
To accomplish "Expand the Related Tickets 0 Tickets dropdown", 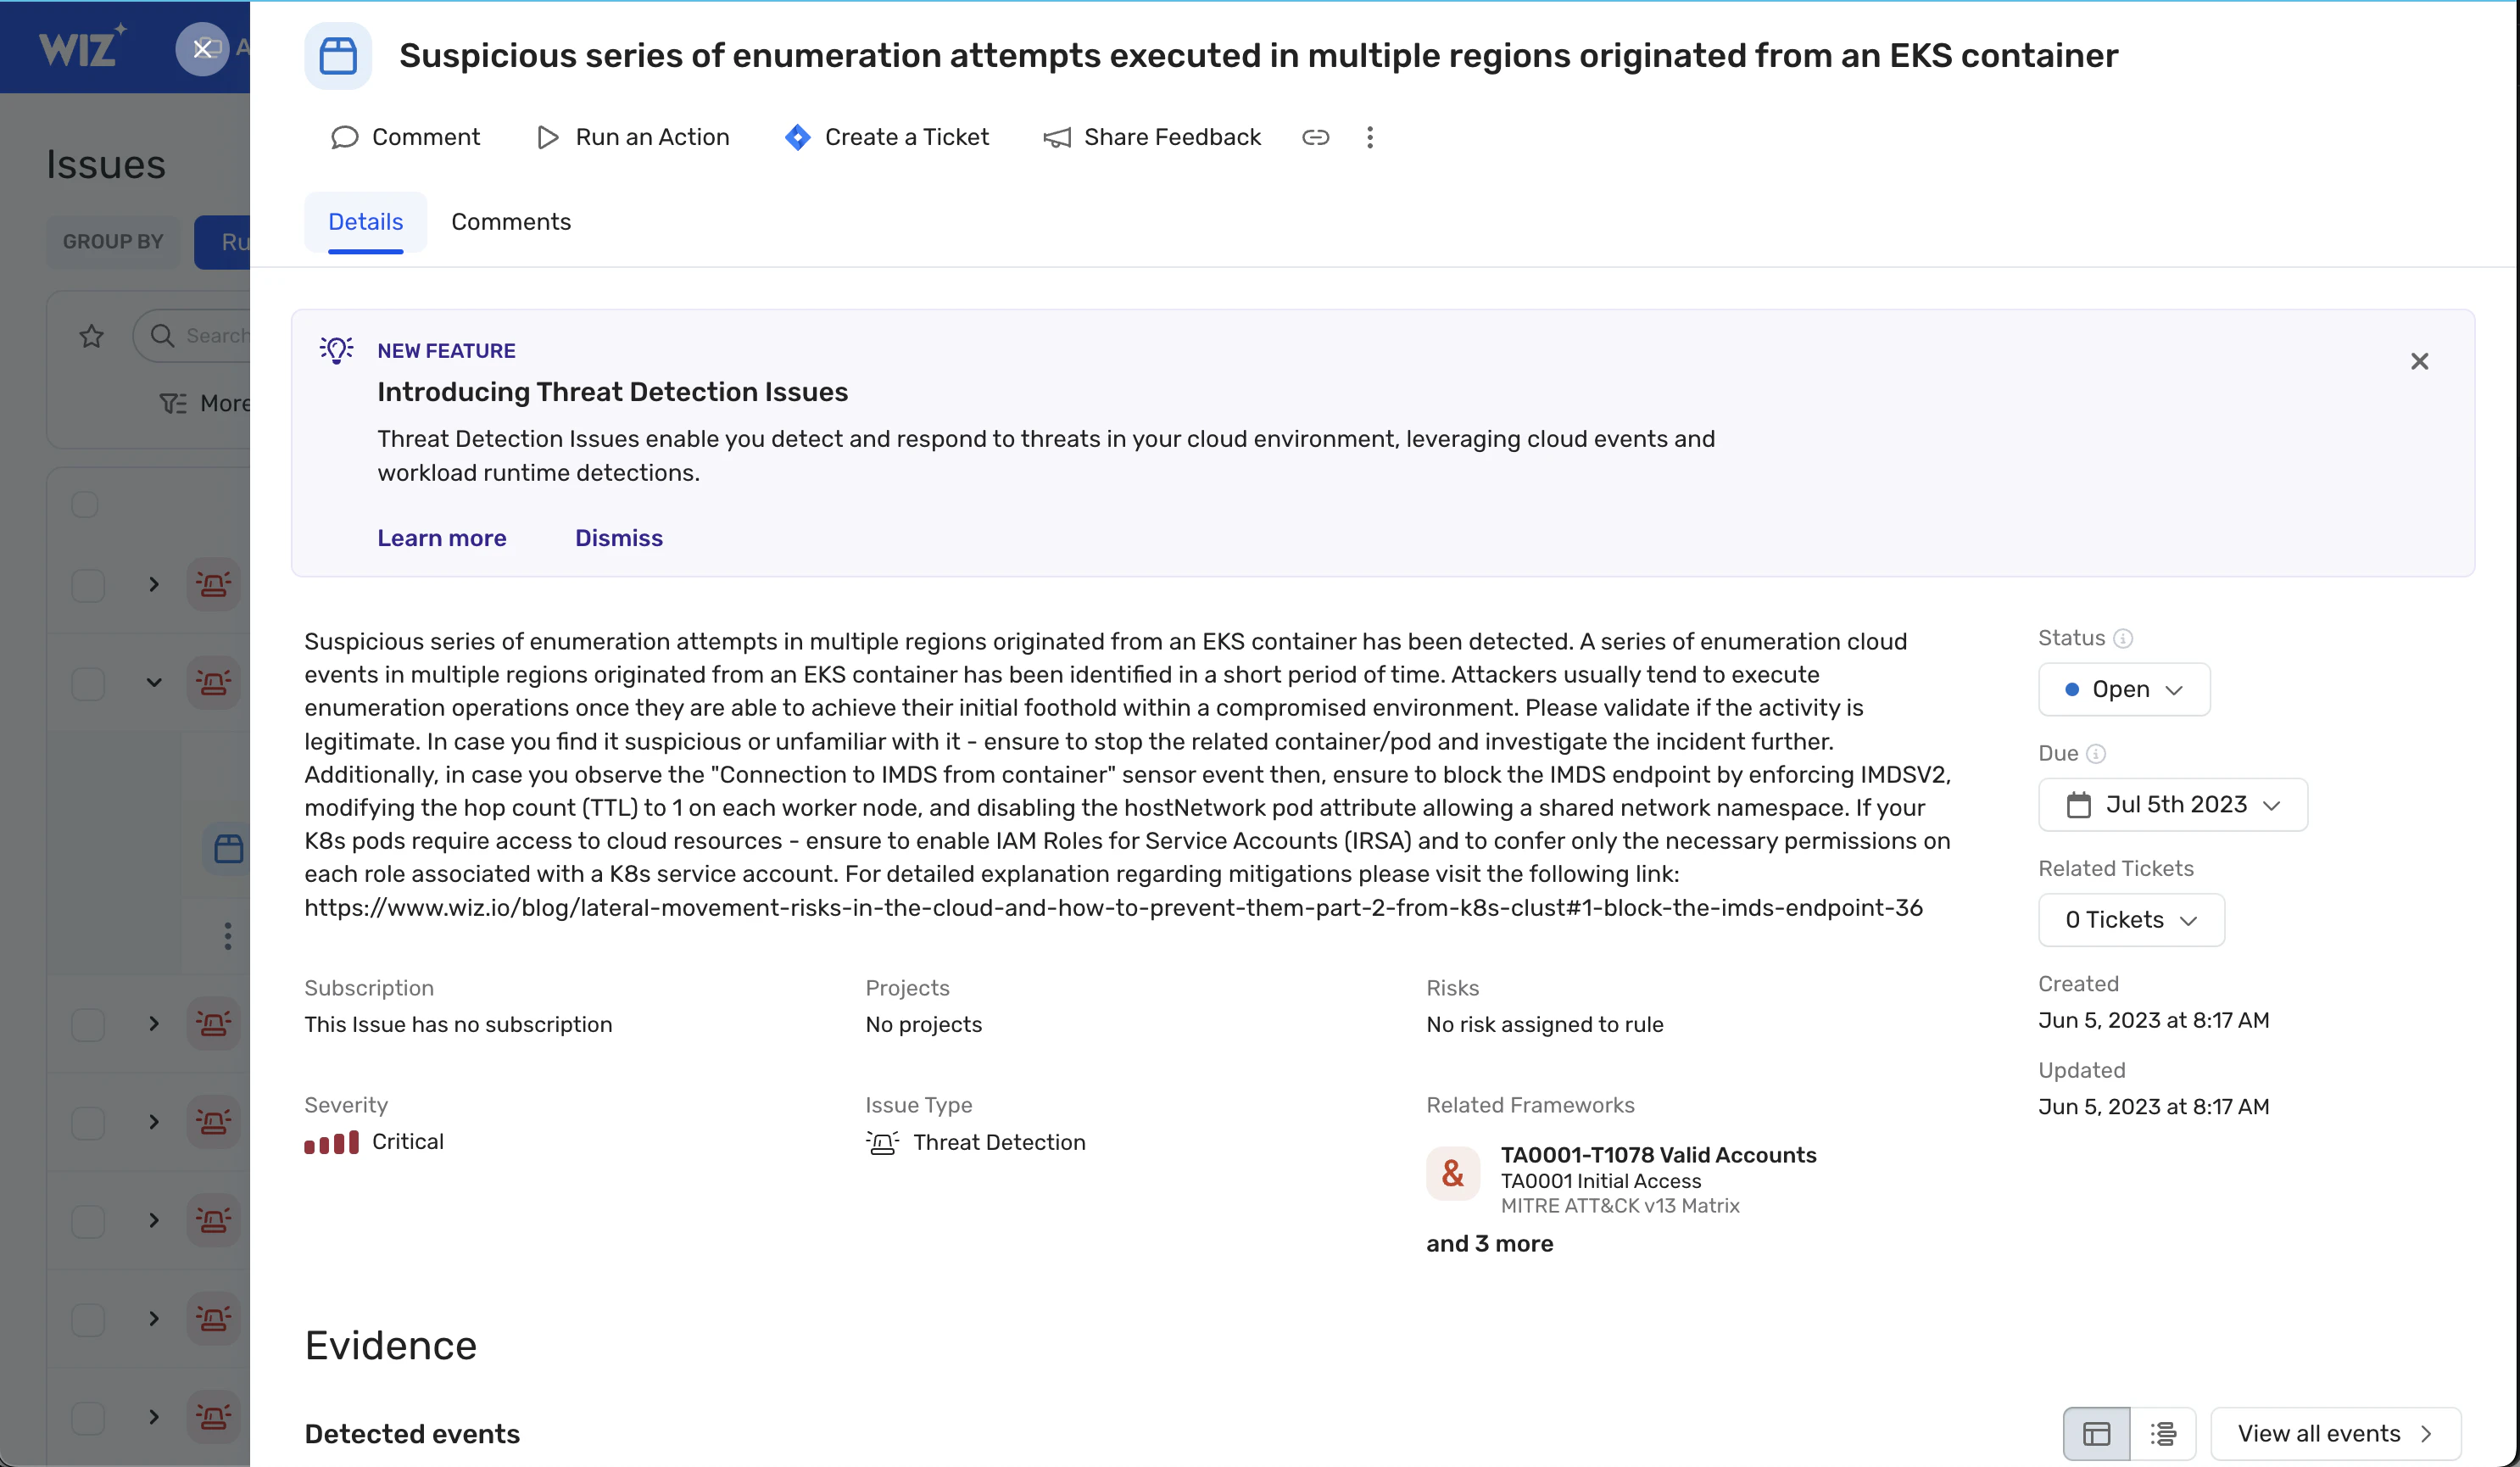I will [2131, 918].
